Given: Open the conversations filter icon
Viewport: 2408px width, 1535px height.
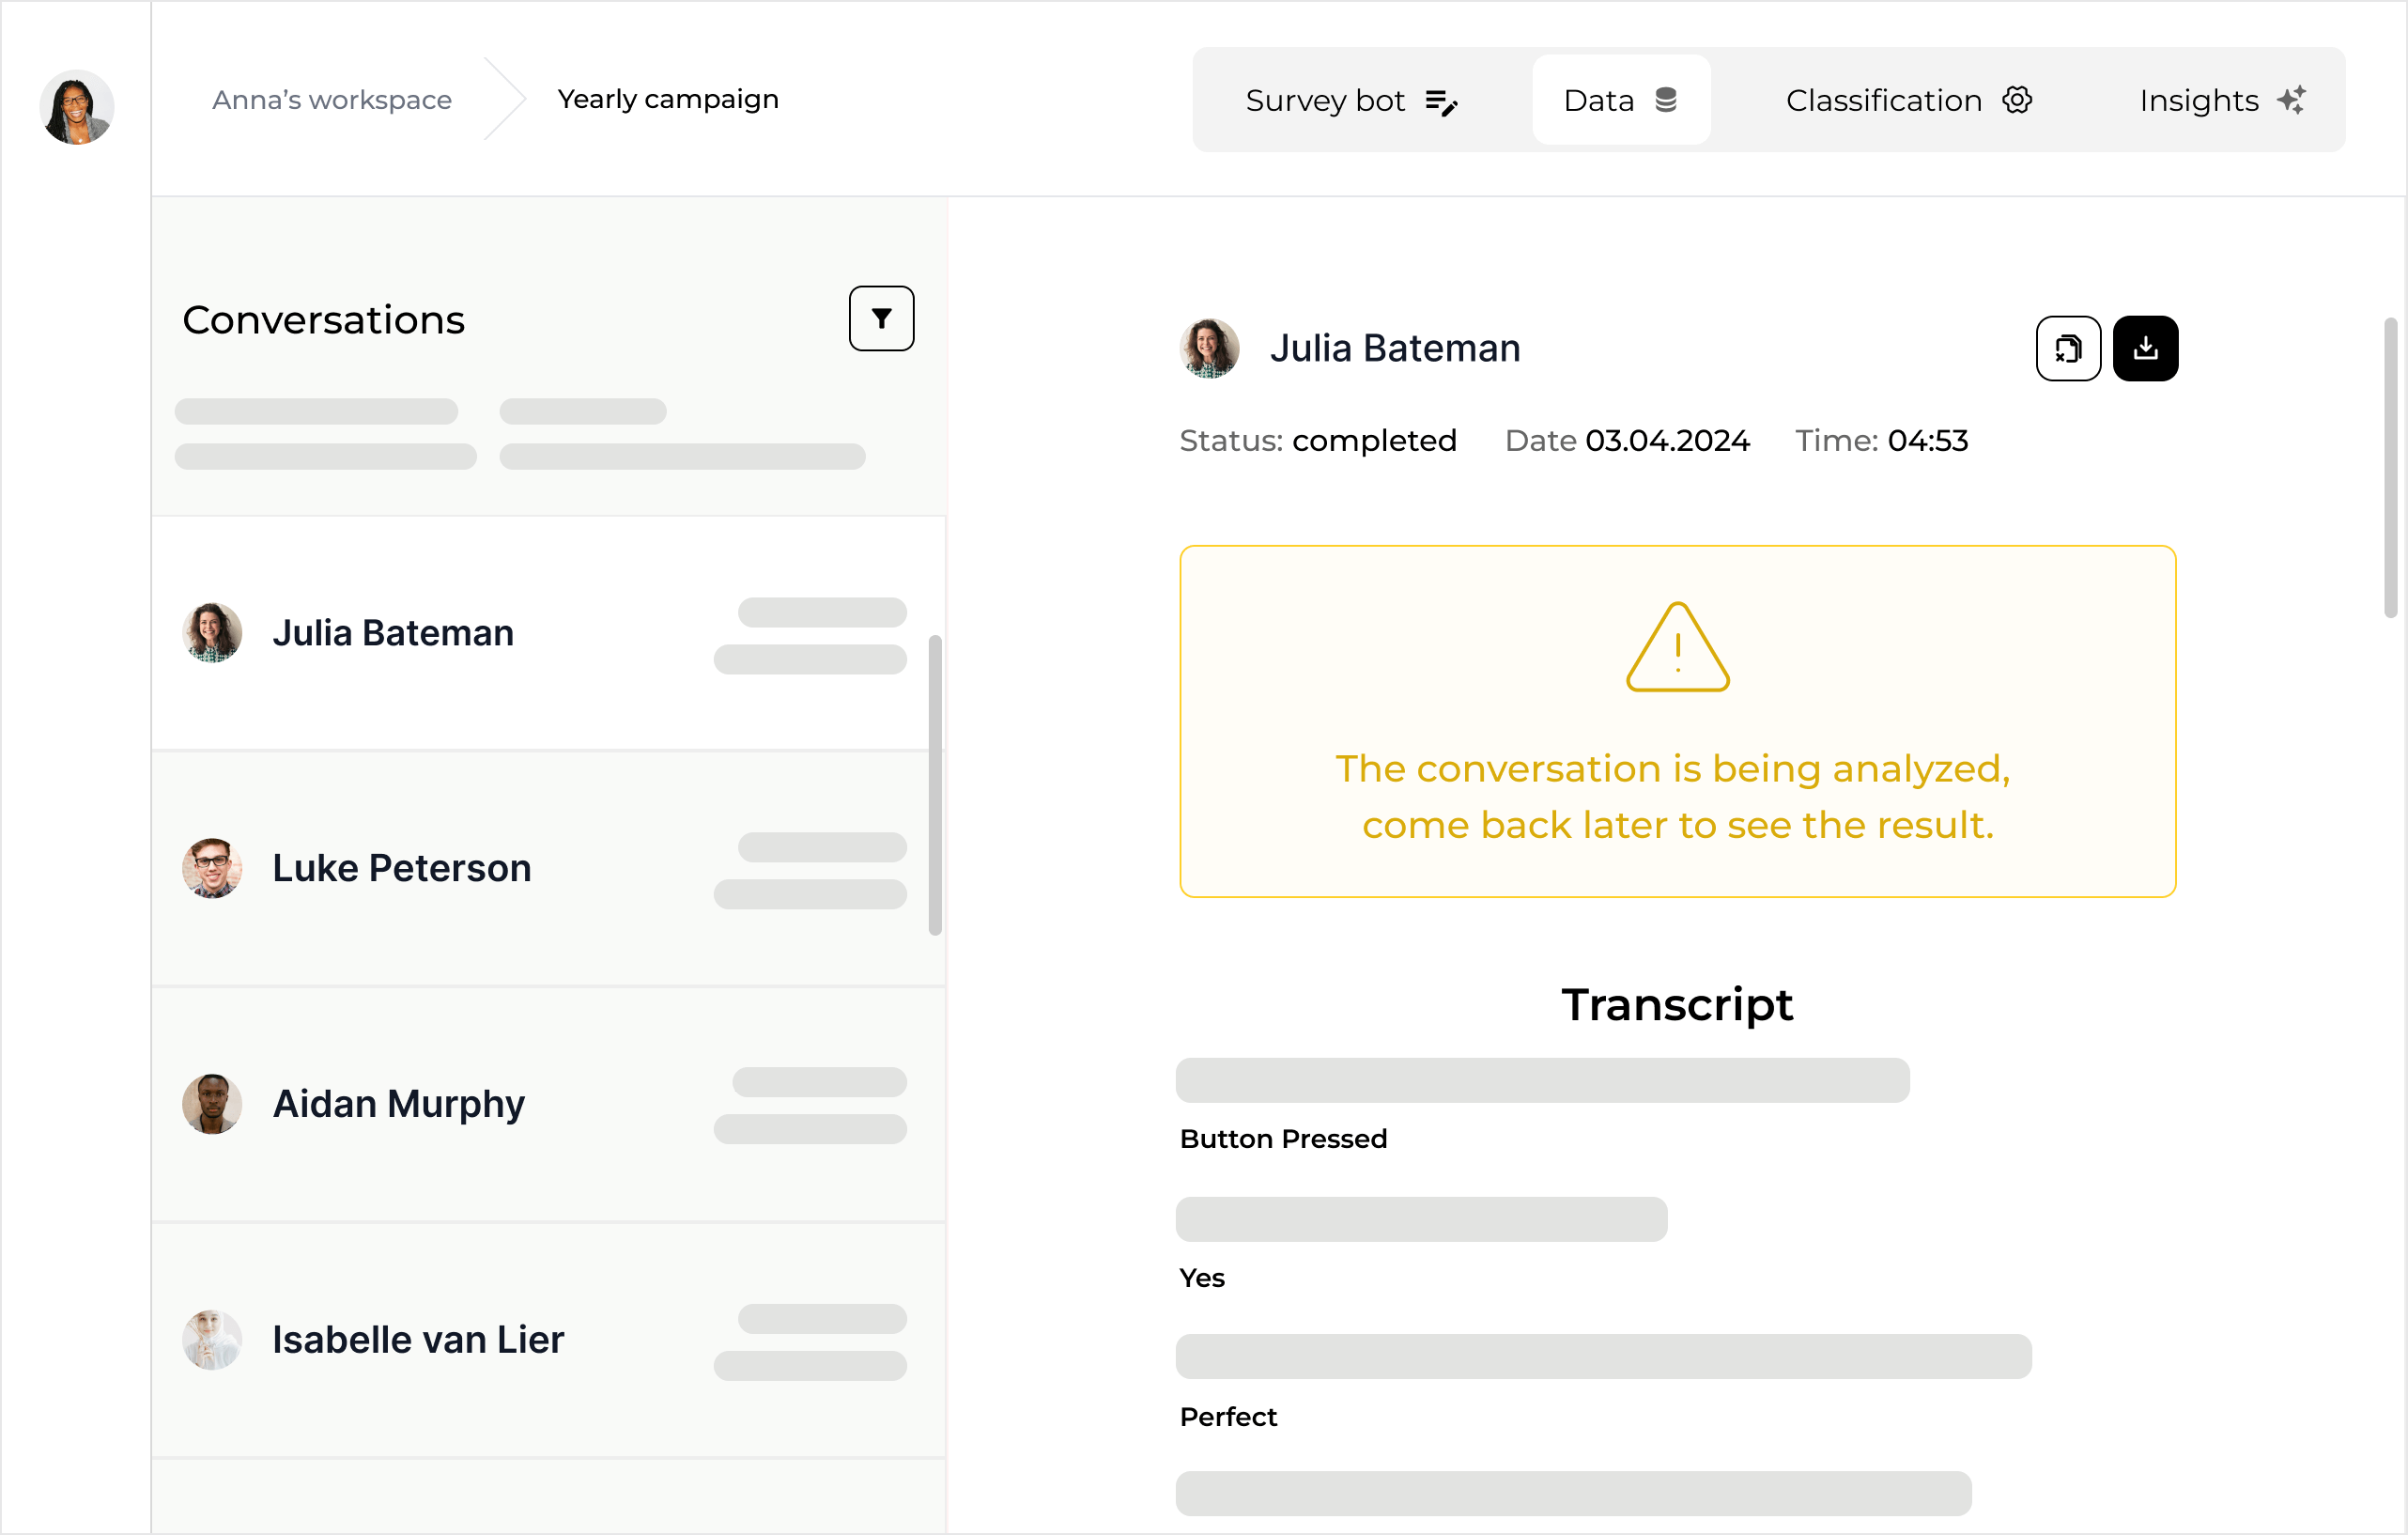Looking at the screenshot, I should (881, 319).
